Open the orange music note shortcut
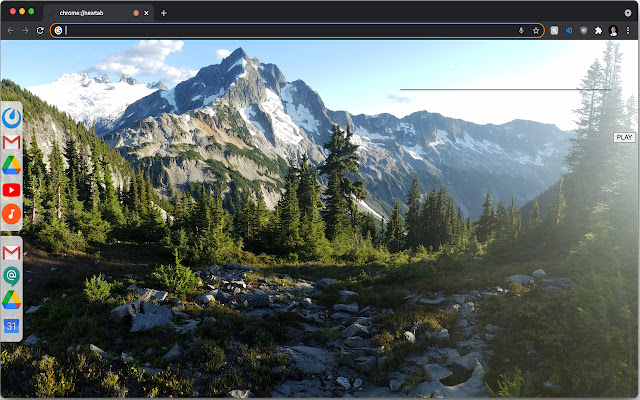640x400 pixels. click(11, 214)
